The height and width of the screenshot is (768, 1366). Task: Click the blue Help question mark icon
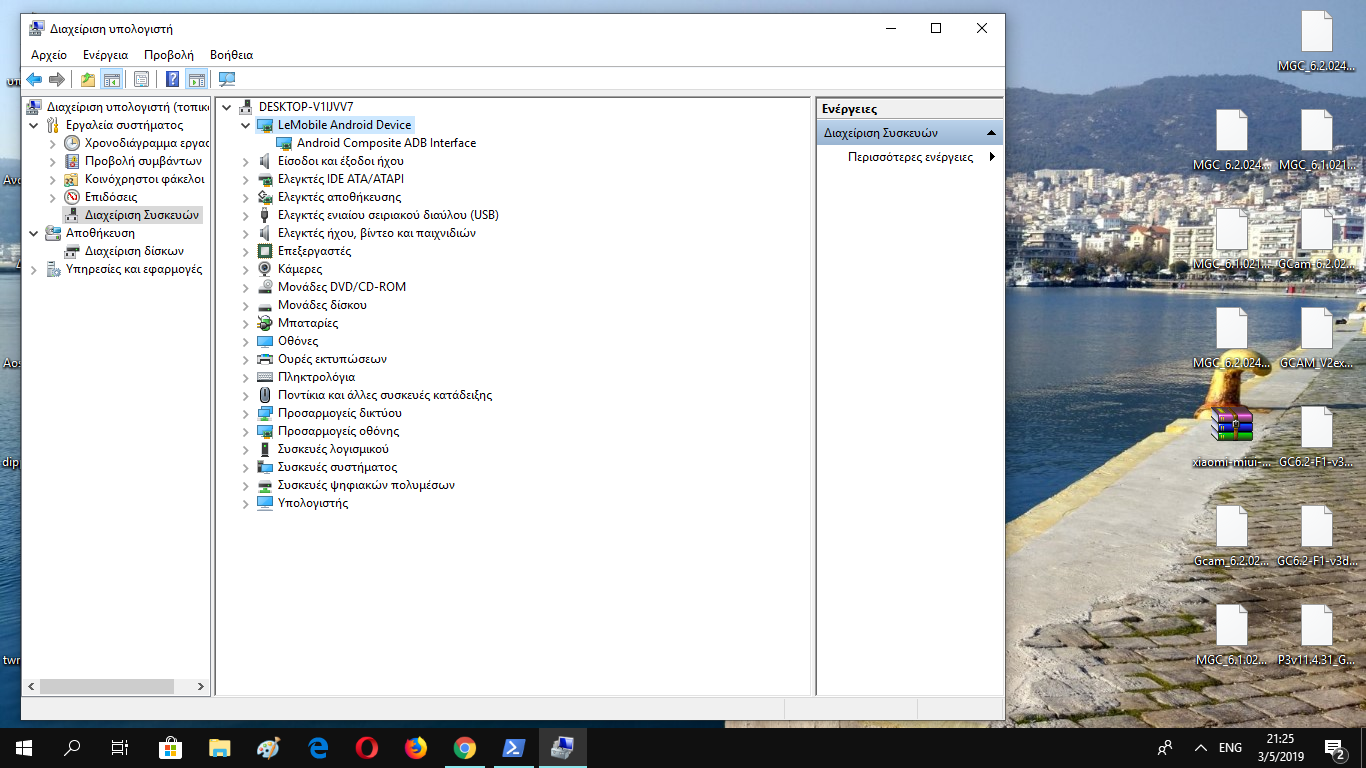point(172,80)
